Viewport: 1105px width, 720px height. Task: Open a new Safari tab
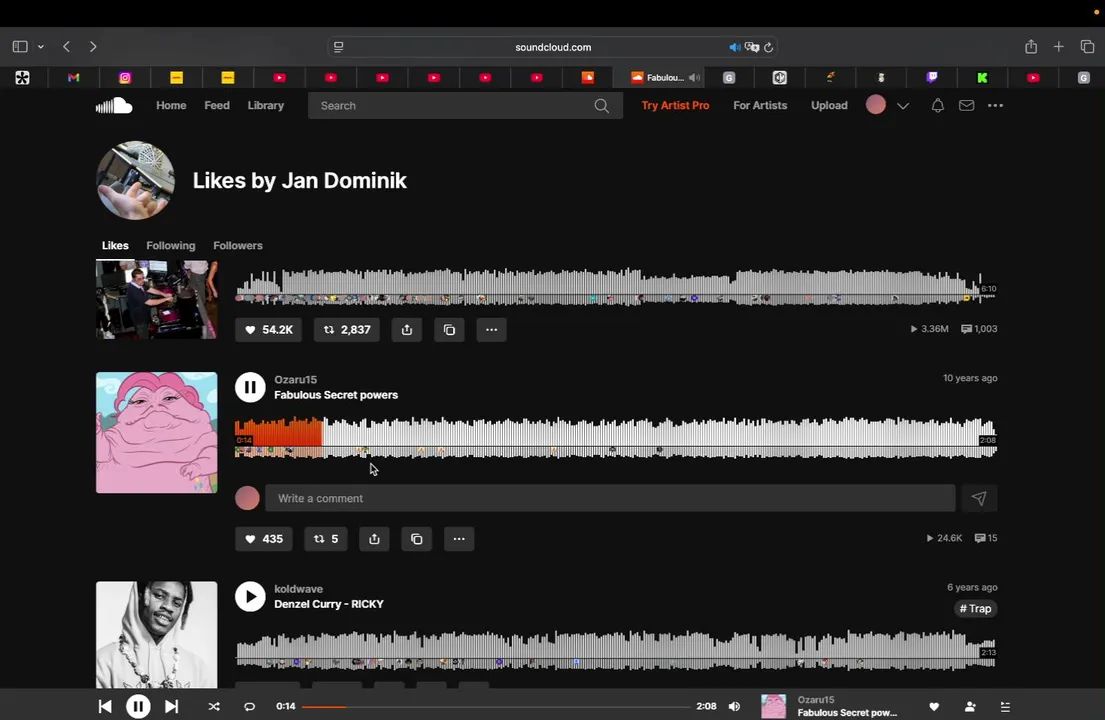pyautogui.click(x=1058, y=46)
